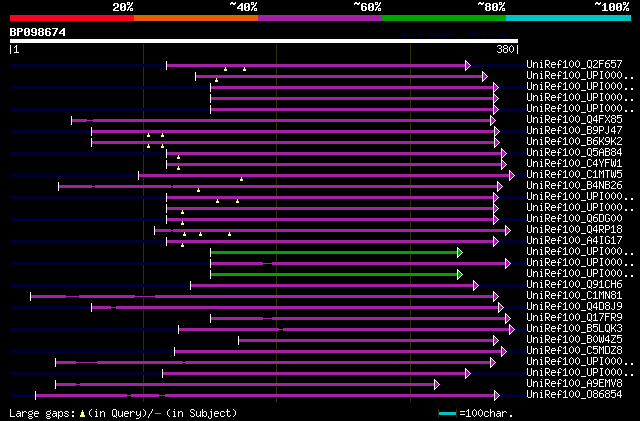Click the 'Large gaps:' legend text
Screen dimensions: 640x421
[x=42, y=413]
